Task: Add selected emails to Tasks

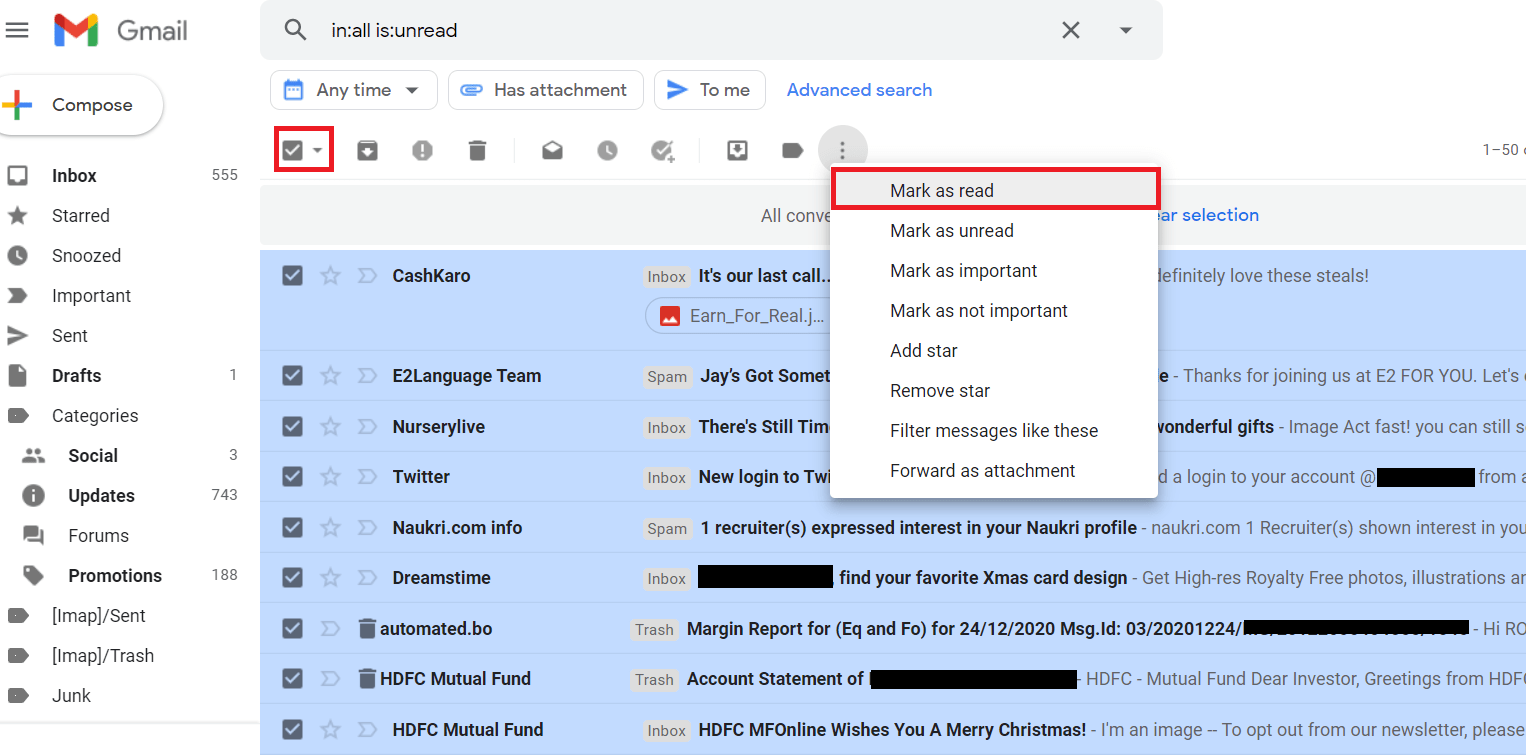Action: [x=662, y=149]
